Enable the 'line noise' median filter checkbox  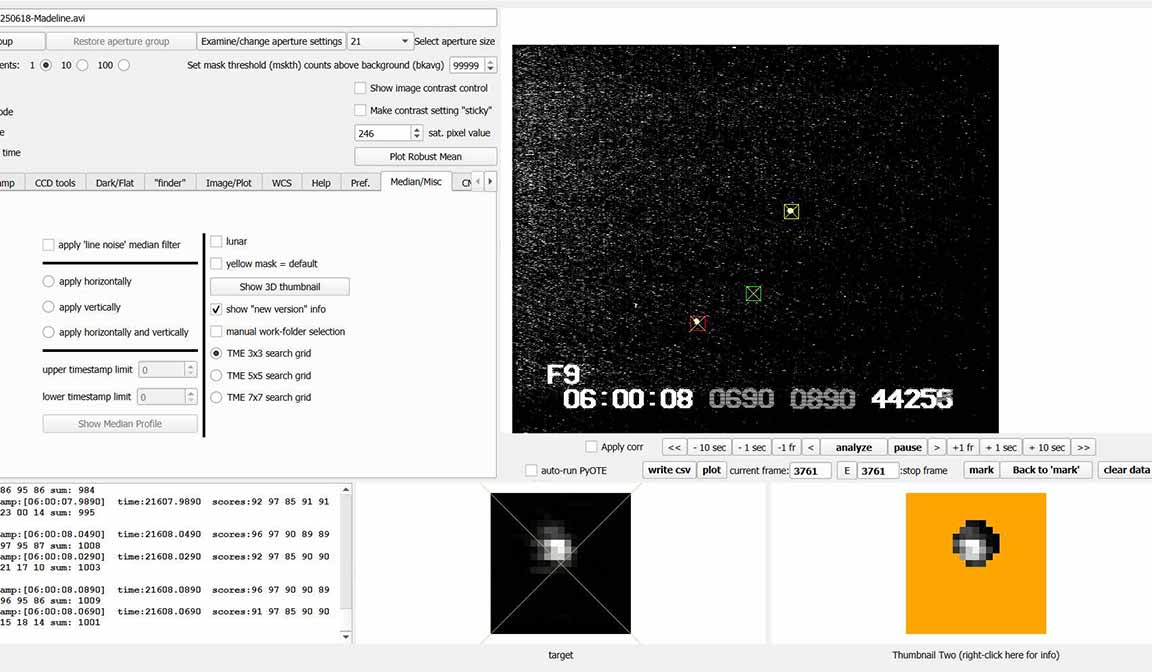point(49,245)
